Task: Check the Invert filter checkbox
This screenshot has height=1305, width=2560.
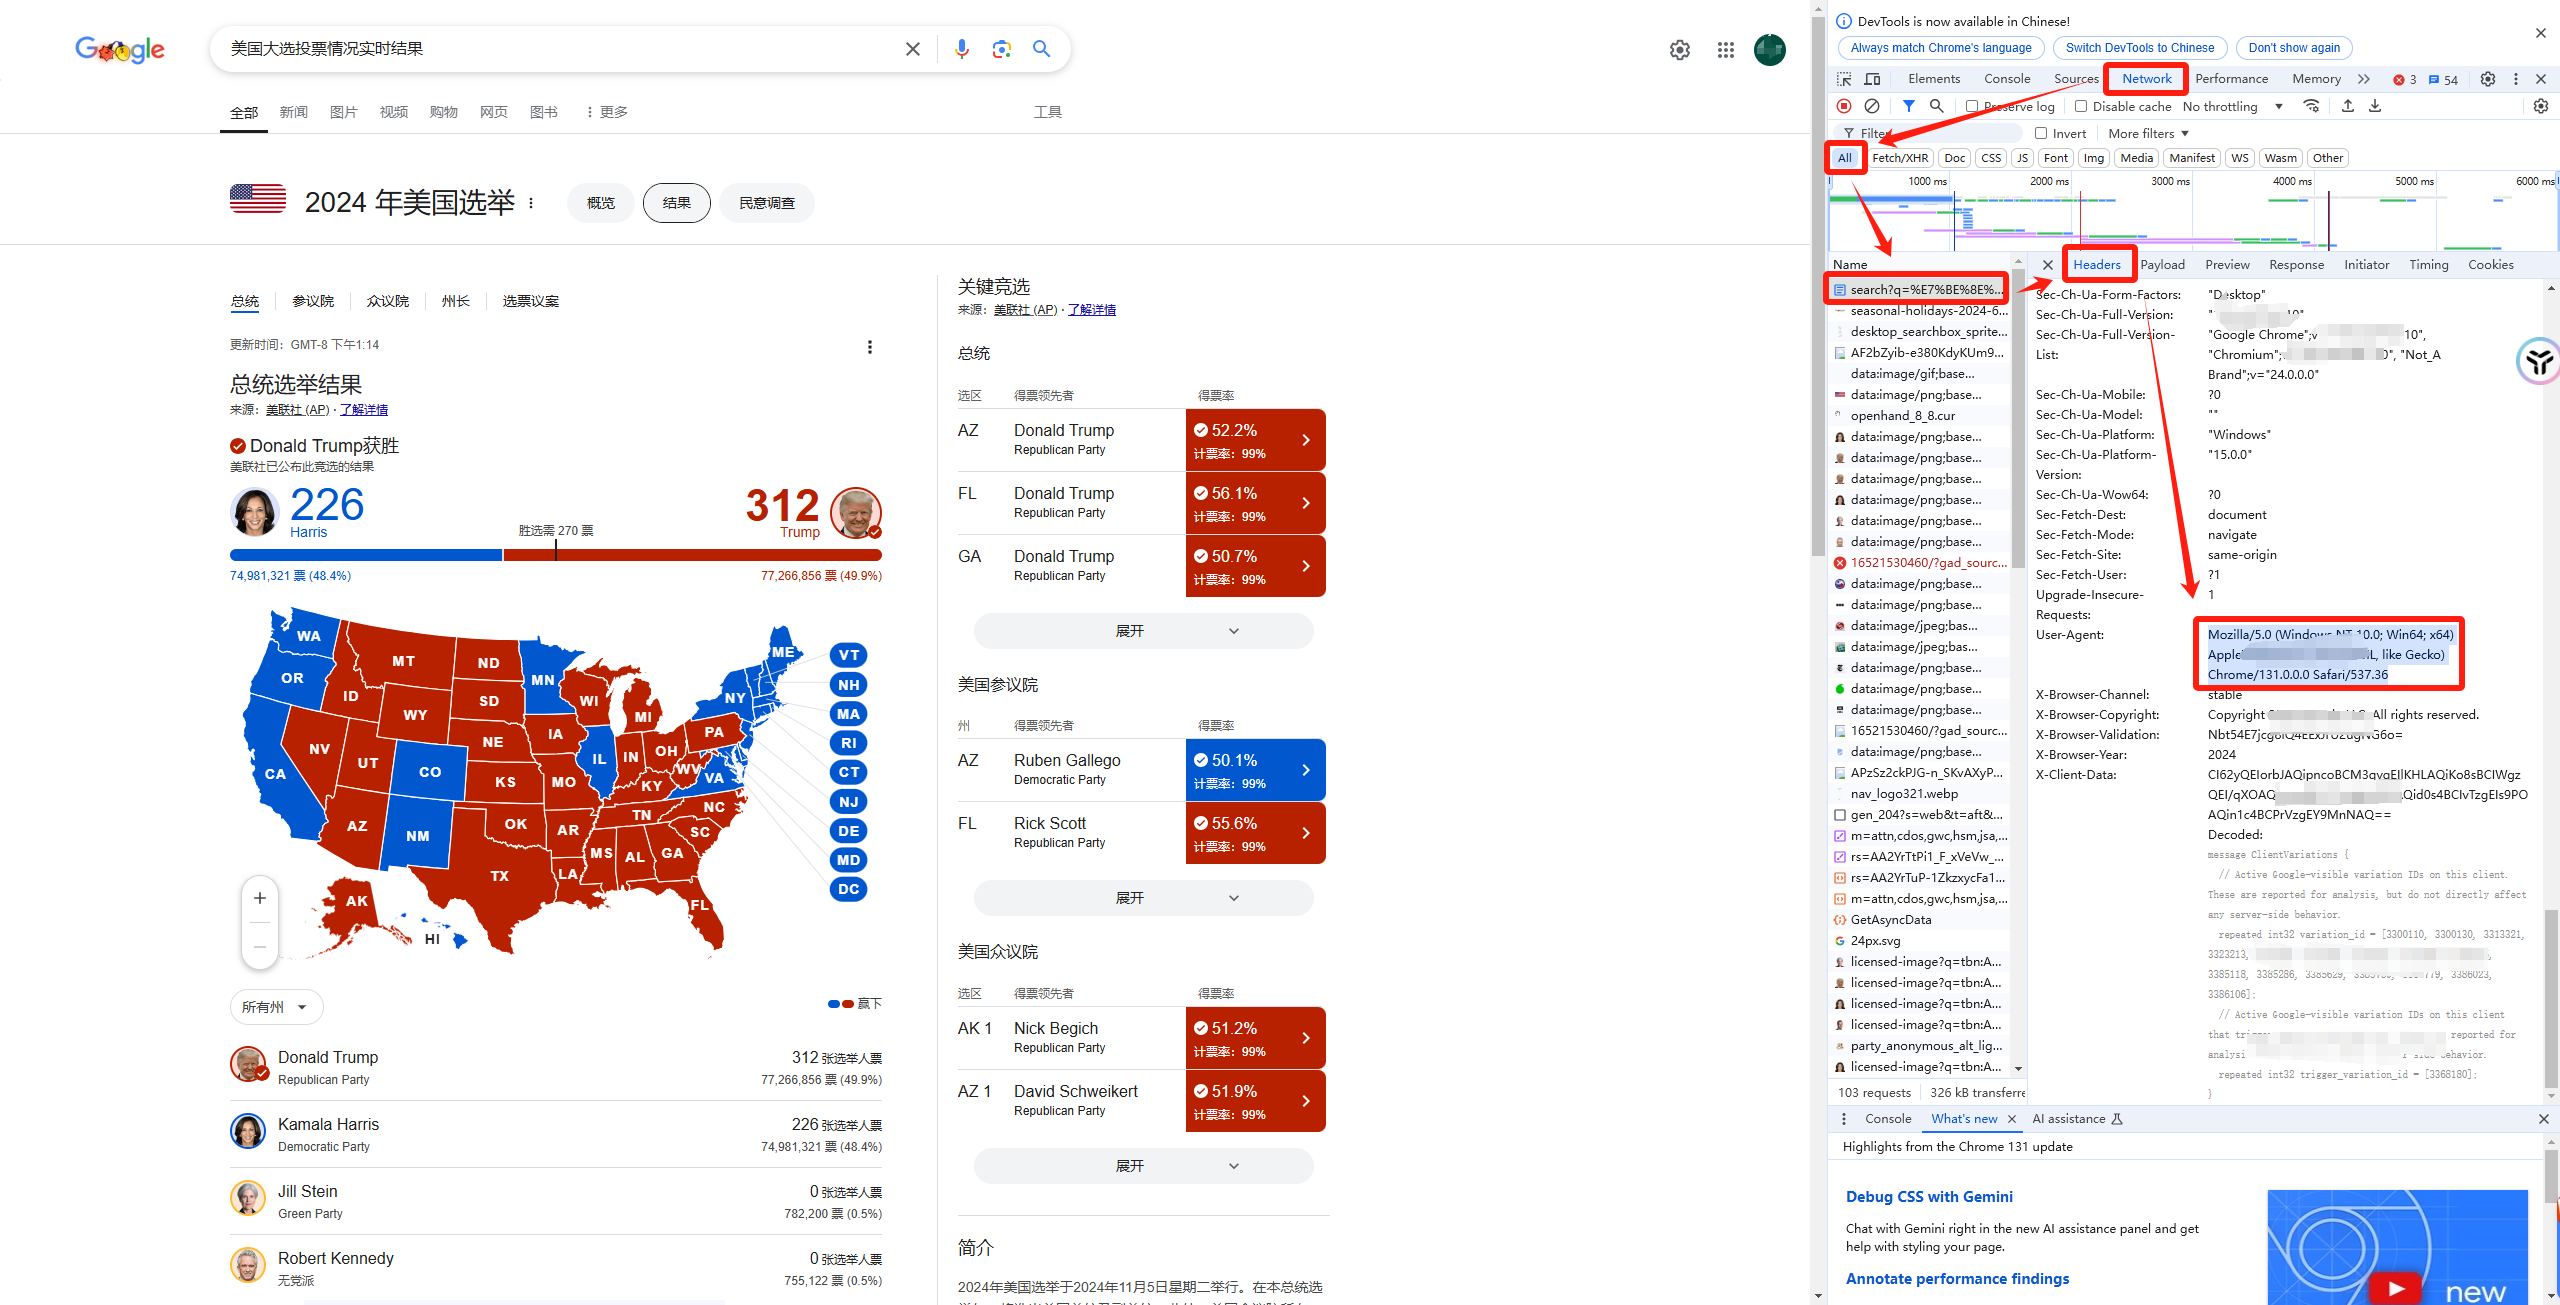Action: tap(2041, 133)
